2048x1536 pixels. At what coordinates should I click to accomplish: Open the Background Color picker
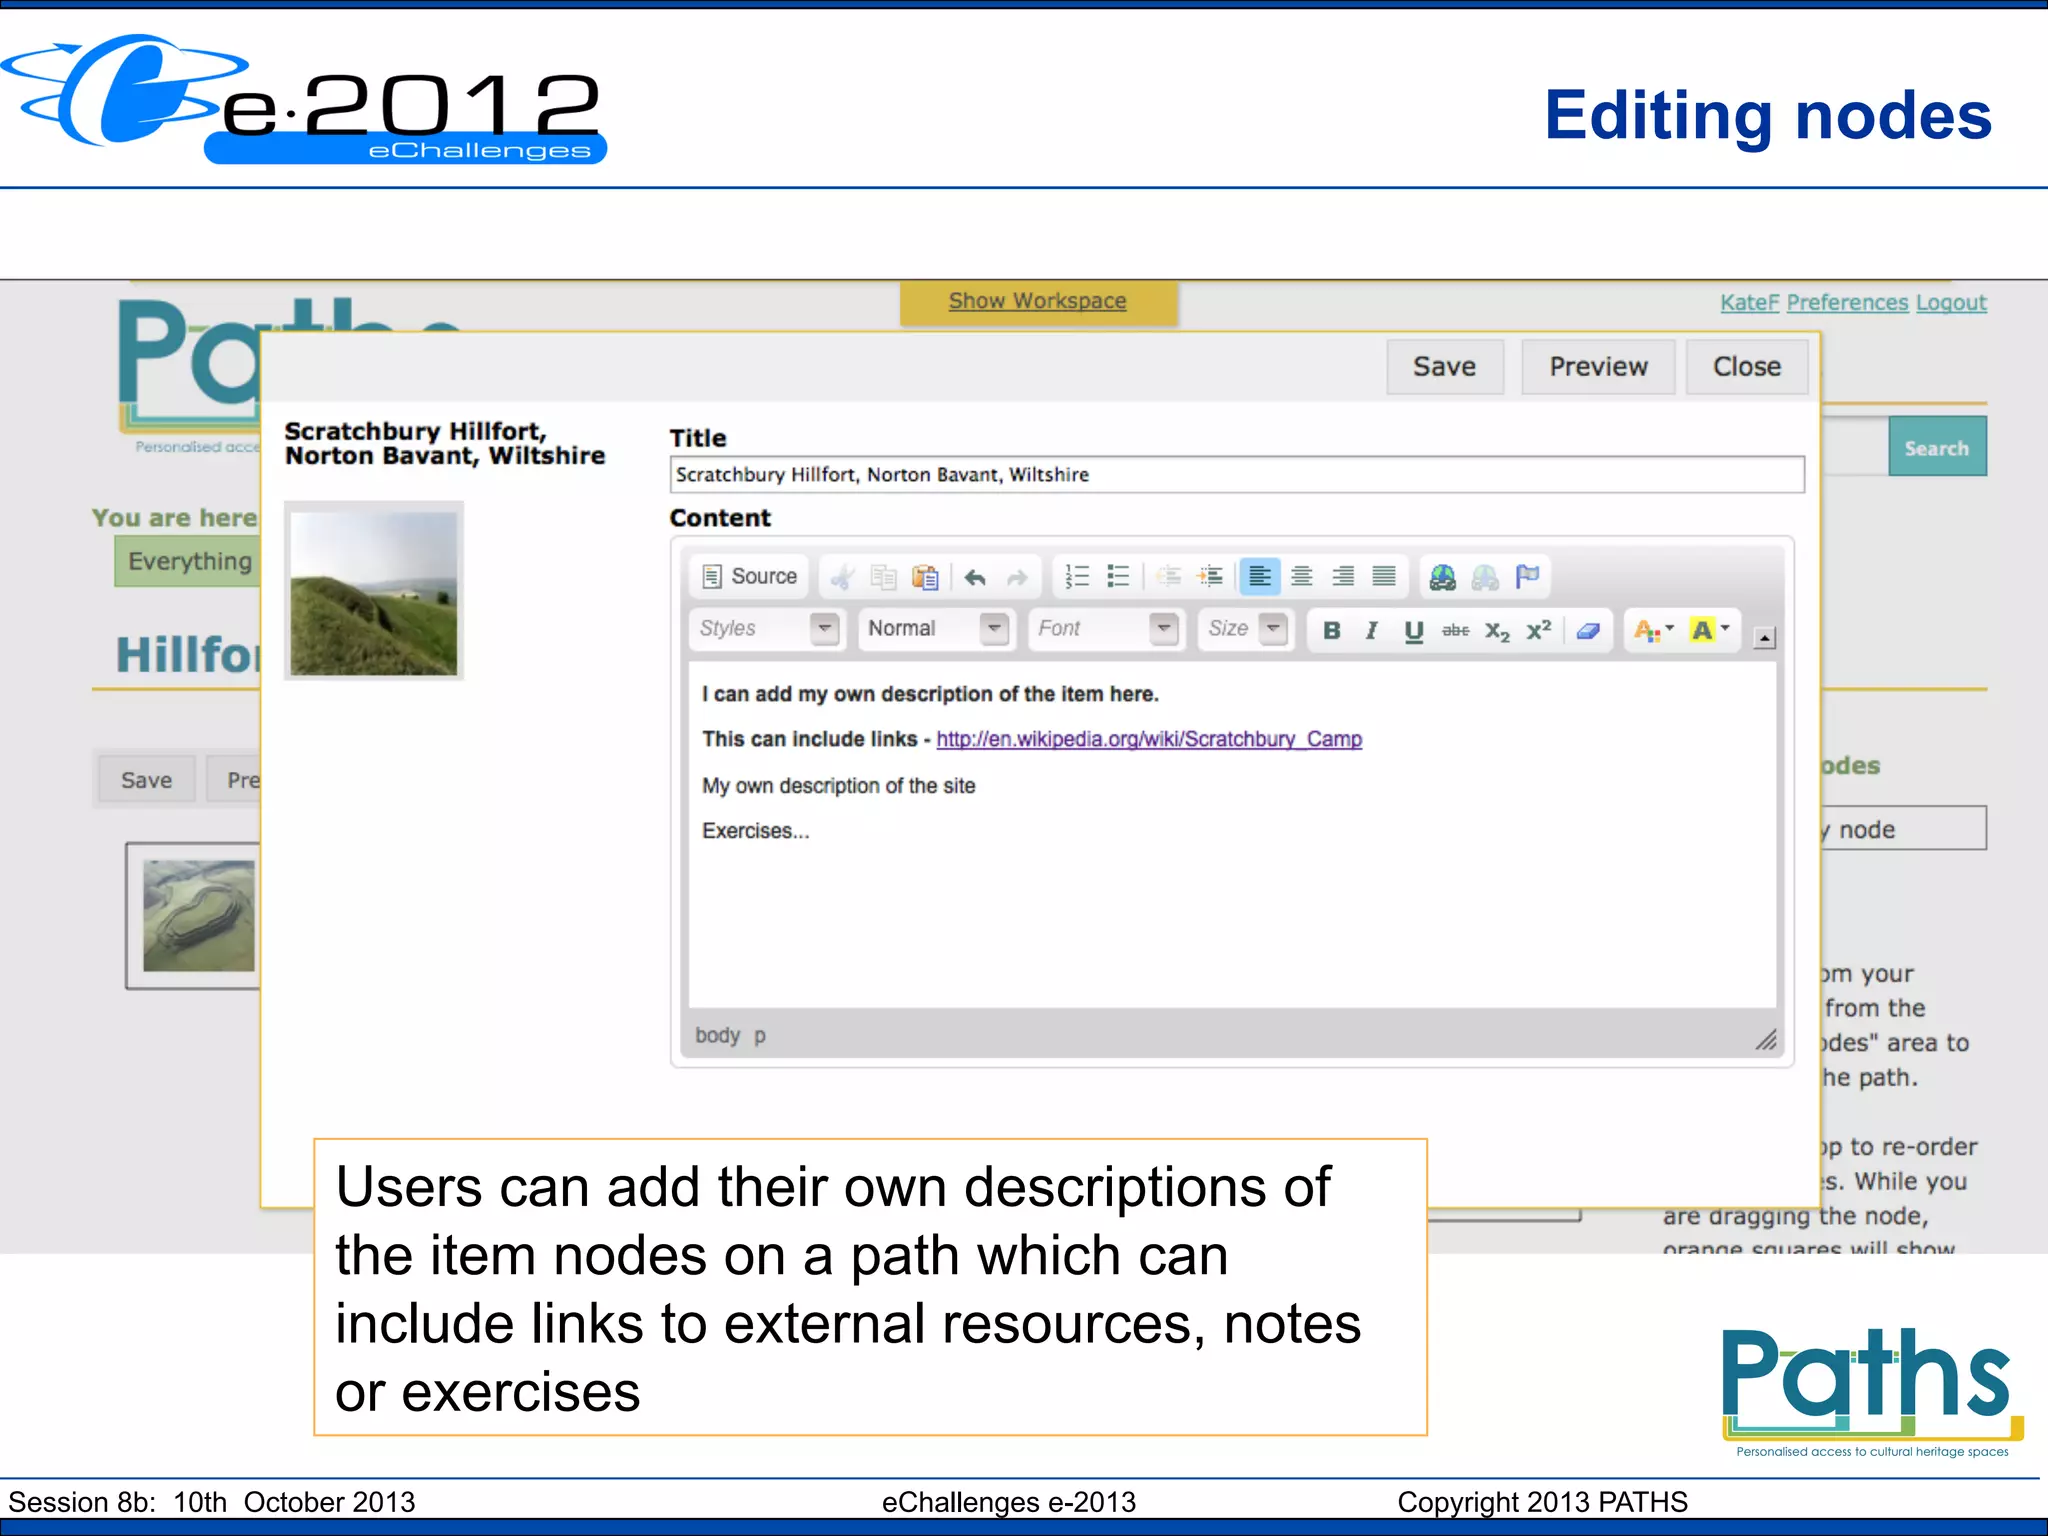[1709, 630]
